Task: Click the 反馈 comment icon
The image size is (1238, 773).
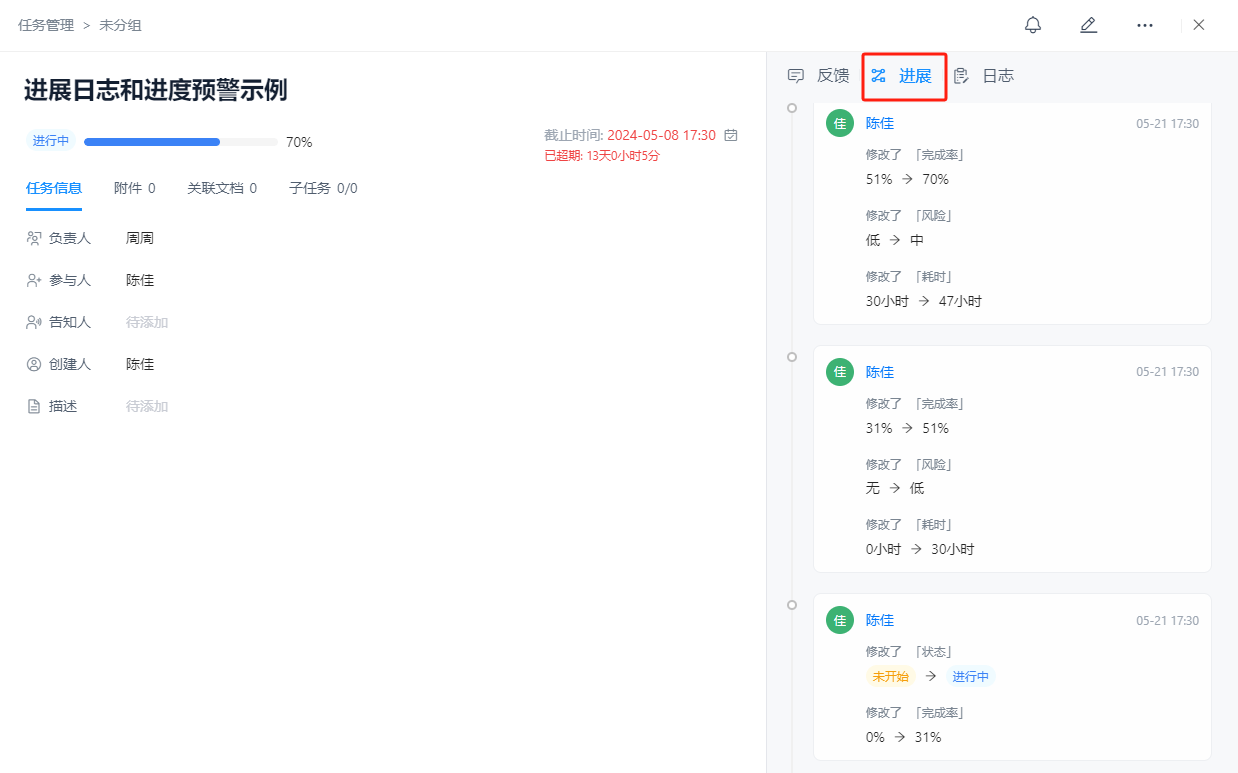Action: (796, 75)
